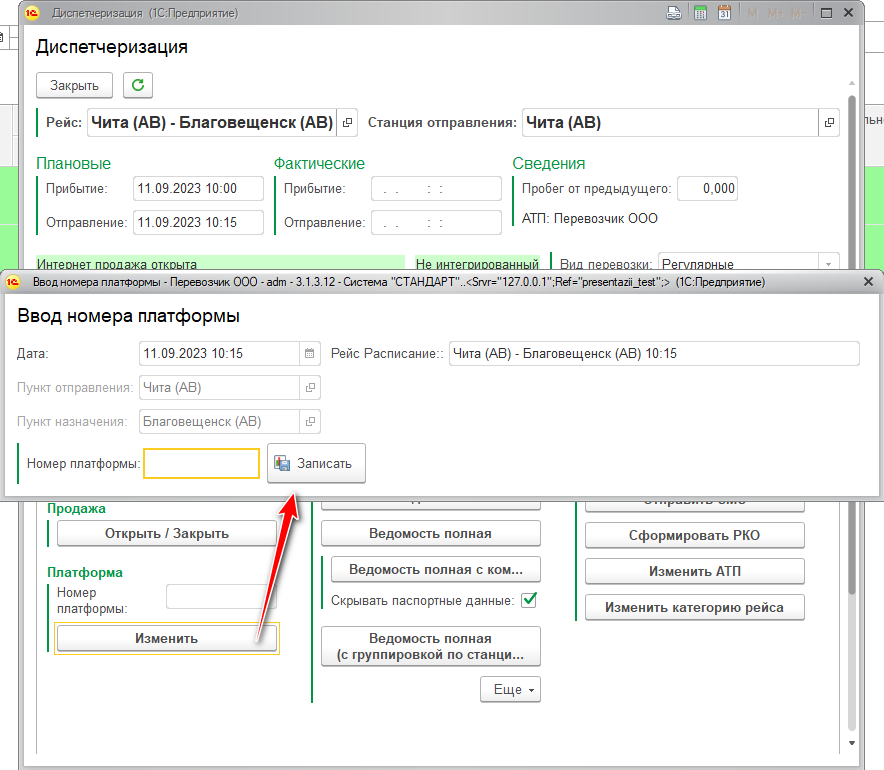
Task: Open the calculator icon in title bar
Action: [x=701, y=13]
